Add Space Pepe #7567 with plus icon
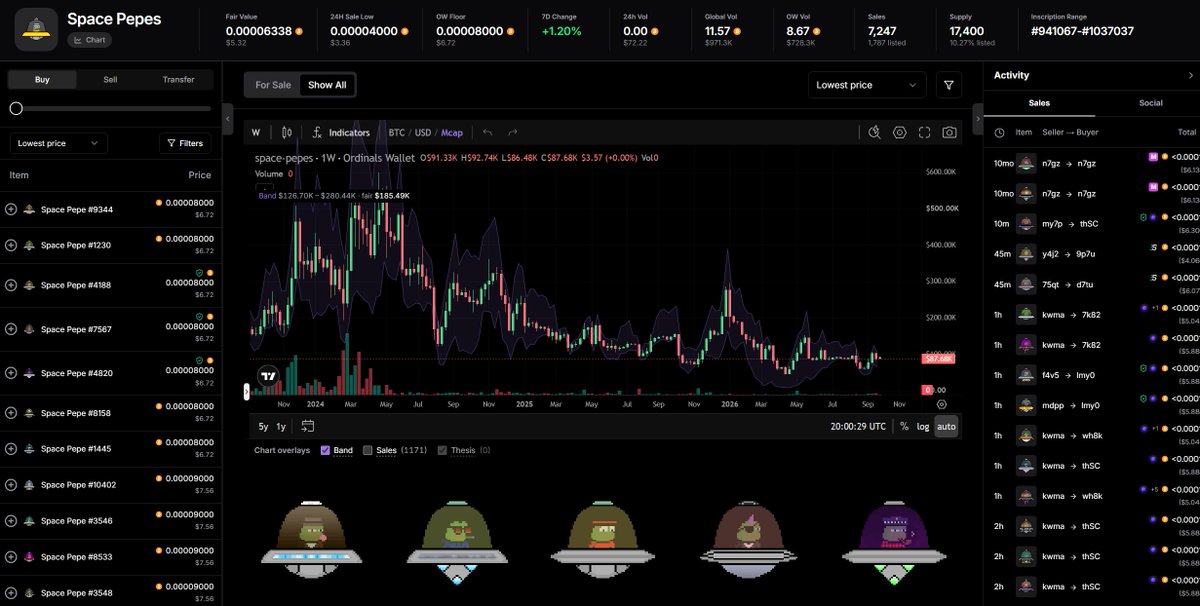 point(11,329)
